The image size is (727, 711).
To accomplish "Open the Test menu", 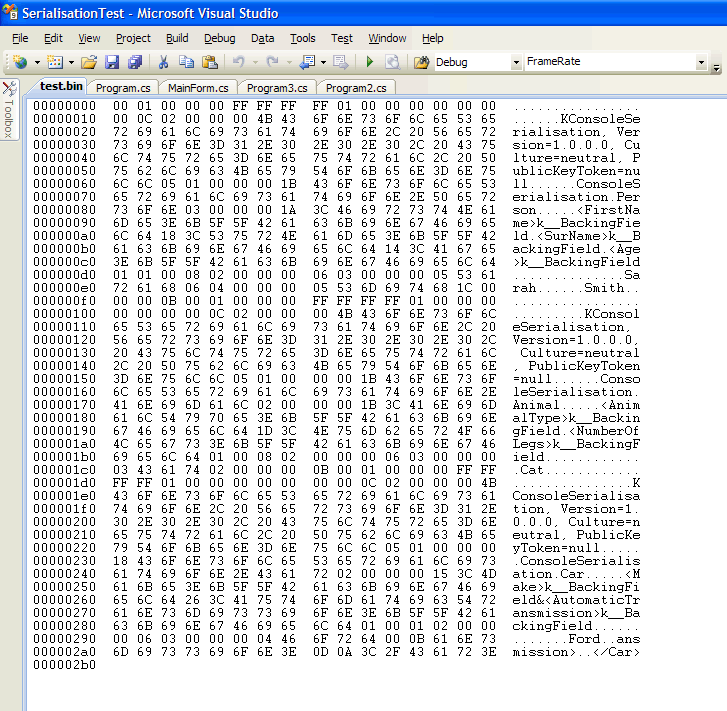I will (342, 38).
